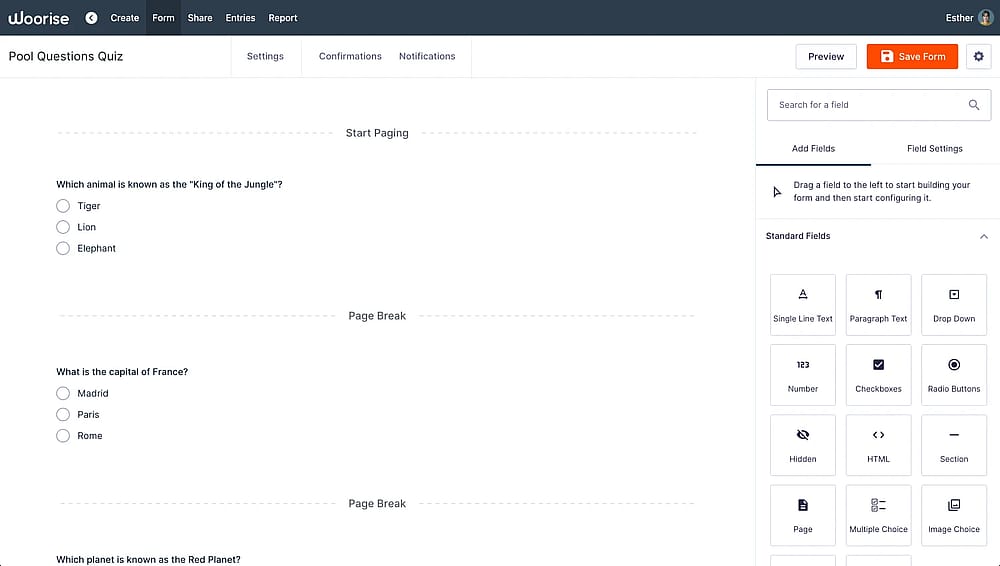Open the Share menu item
The image size is (1000, 566).
pyautogui.click(x=200, y=18)
